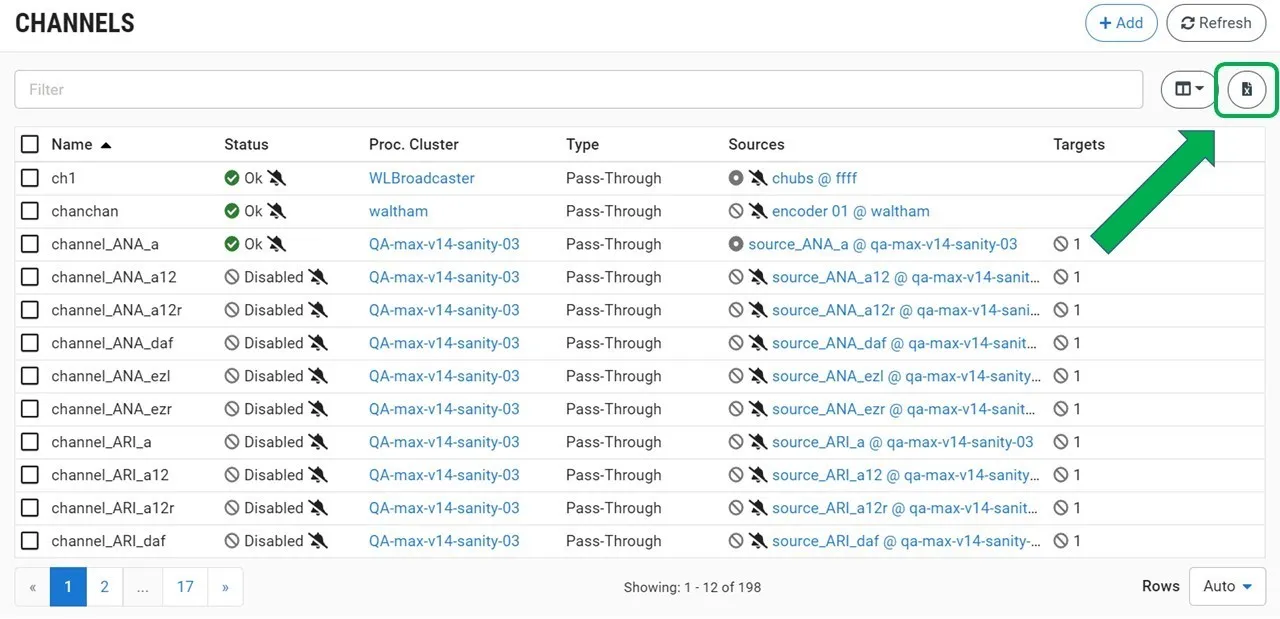Screen dimensions: 1280x619
Task: Jump to page 17 in pagination
Action: 185,587
